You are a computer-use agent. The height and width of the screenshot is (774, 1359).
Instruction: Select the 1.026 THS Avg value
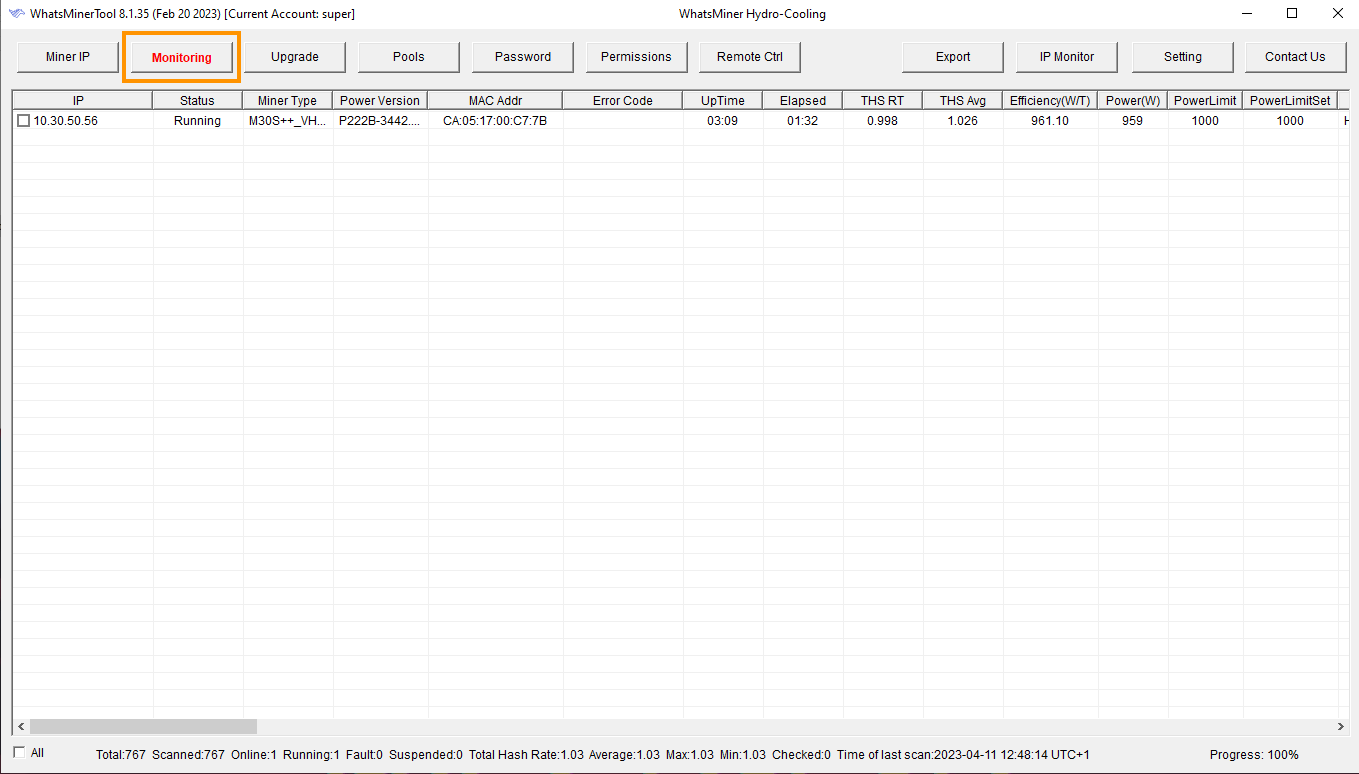[962, 121]
